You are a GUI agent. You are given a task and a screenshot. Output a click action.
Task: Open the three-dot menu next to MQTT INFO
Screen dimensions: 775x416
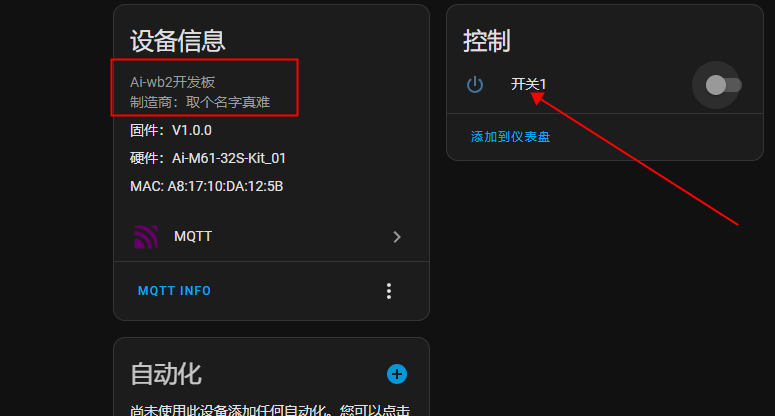click(389, 291)
